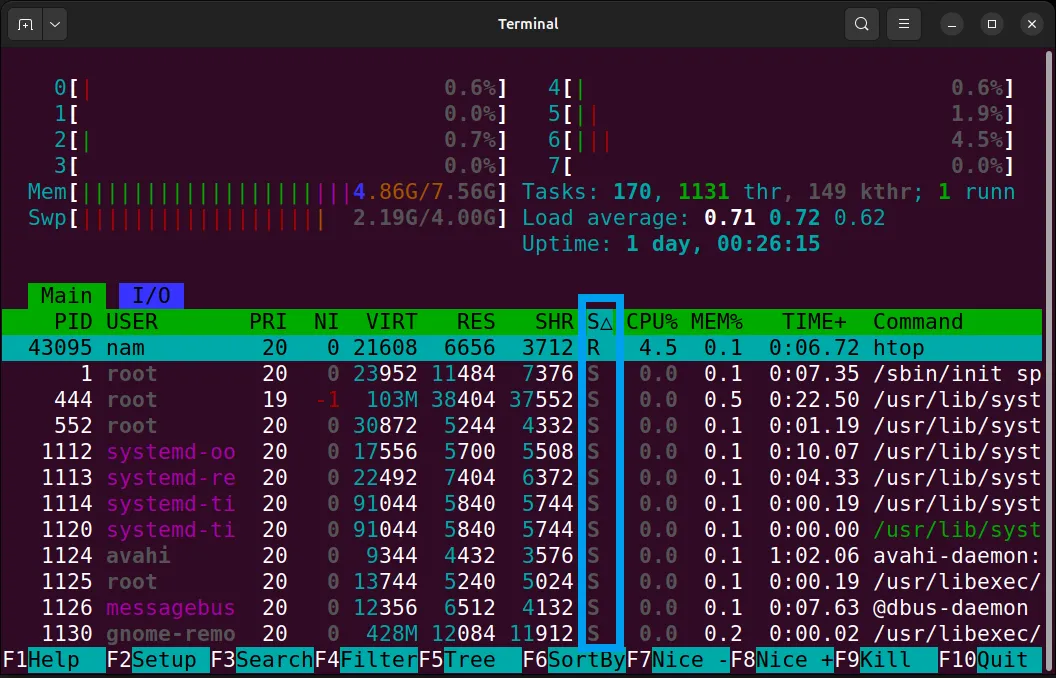1056x678 pixels.
Task: Click the RES value 38404
Action: pos(463,400)
